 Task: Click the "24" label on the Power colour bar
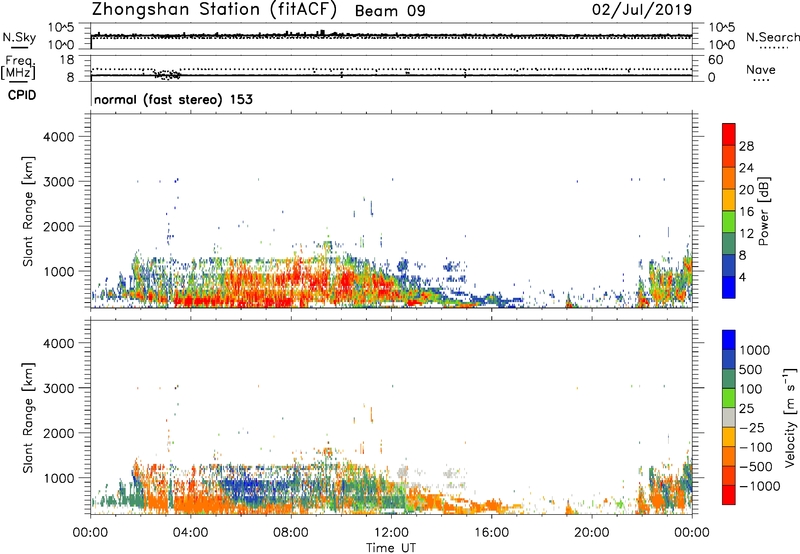point(746,168)
